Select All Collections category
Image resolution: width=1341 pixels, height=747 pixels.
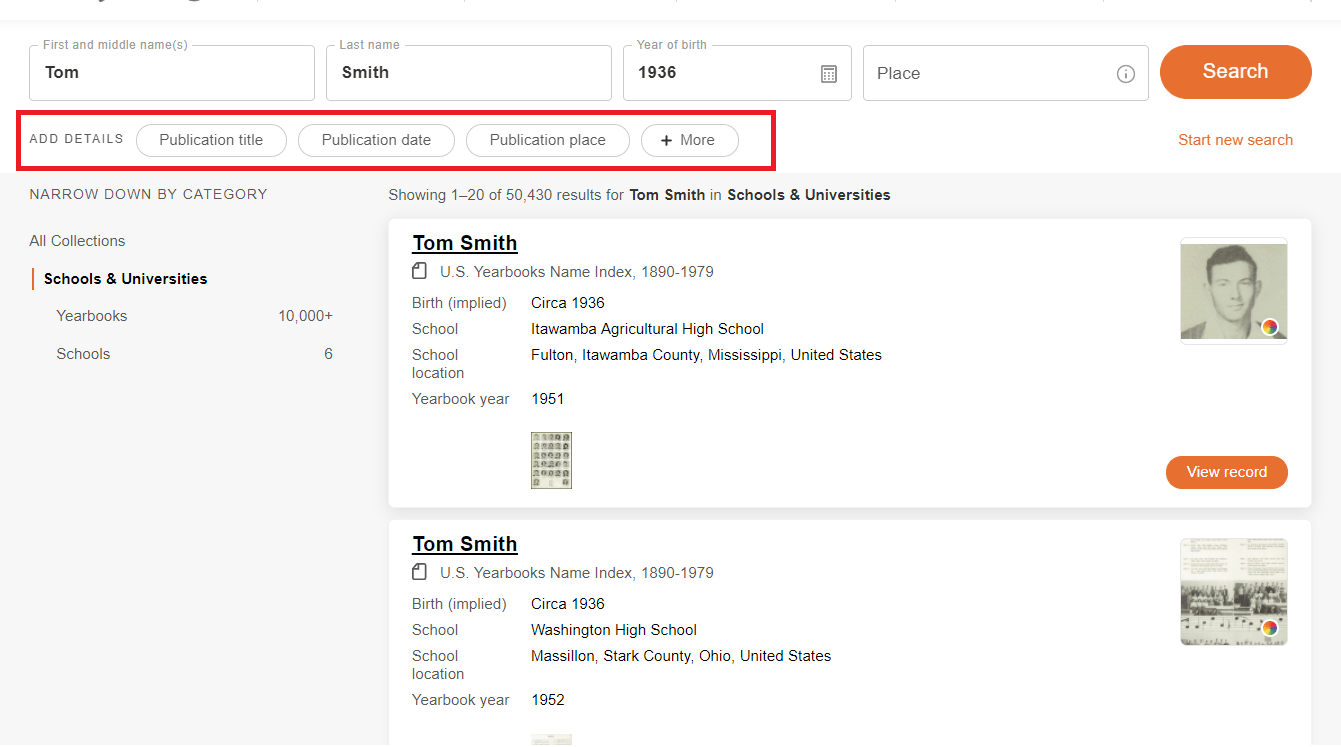[x=77, y=241]
